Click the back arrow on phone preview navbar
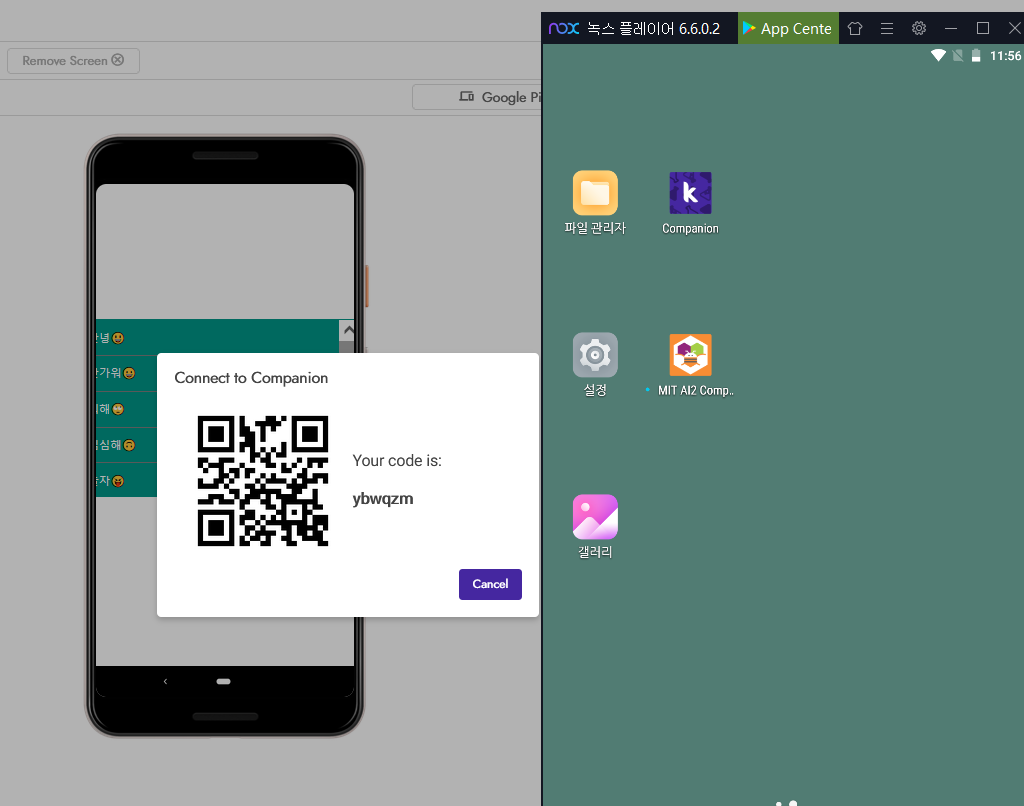Image resolution: width=1024 pixels, height=806 pixels. pos(165,681)
